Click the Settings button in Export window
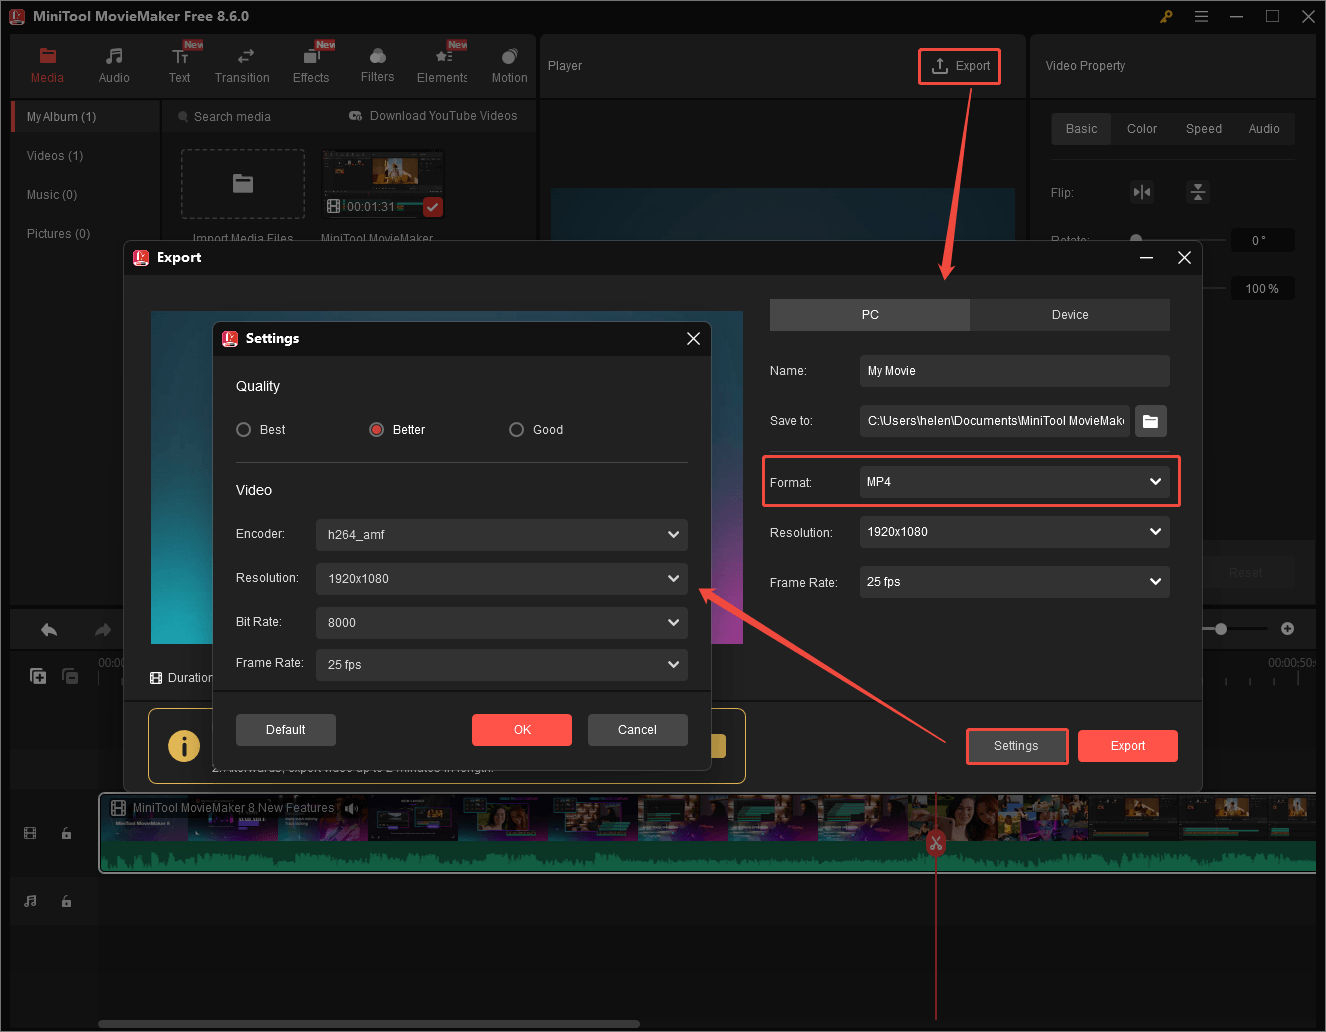The height and width of the screenshot is (1032, 1326). click(1017, 746)
